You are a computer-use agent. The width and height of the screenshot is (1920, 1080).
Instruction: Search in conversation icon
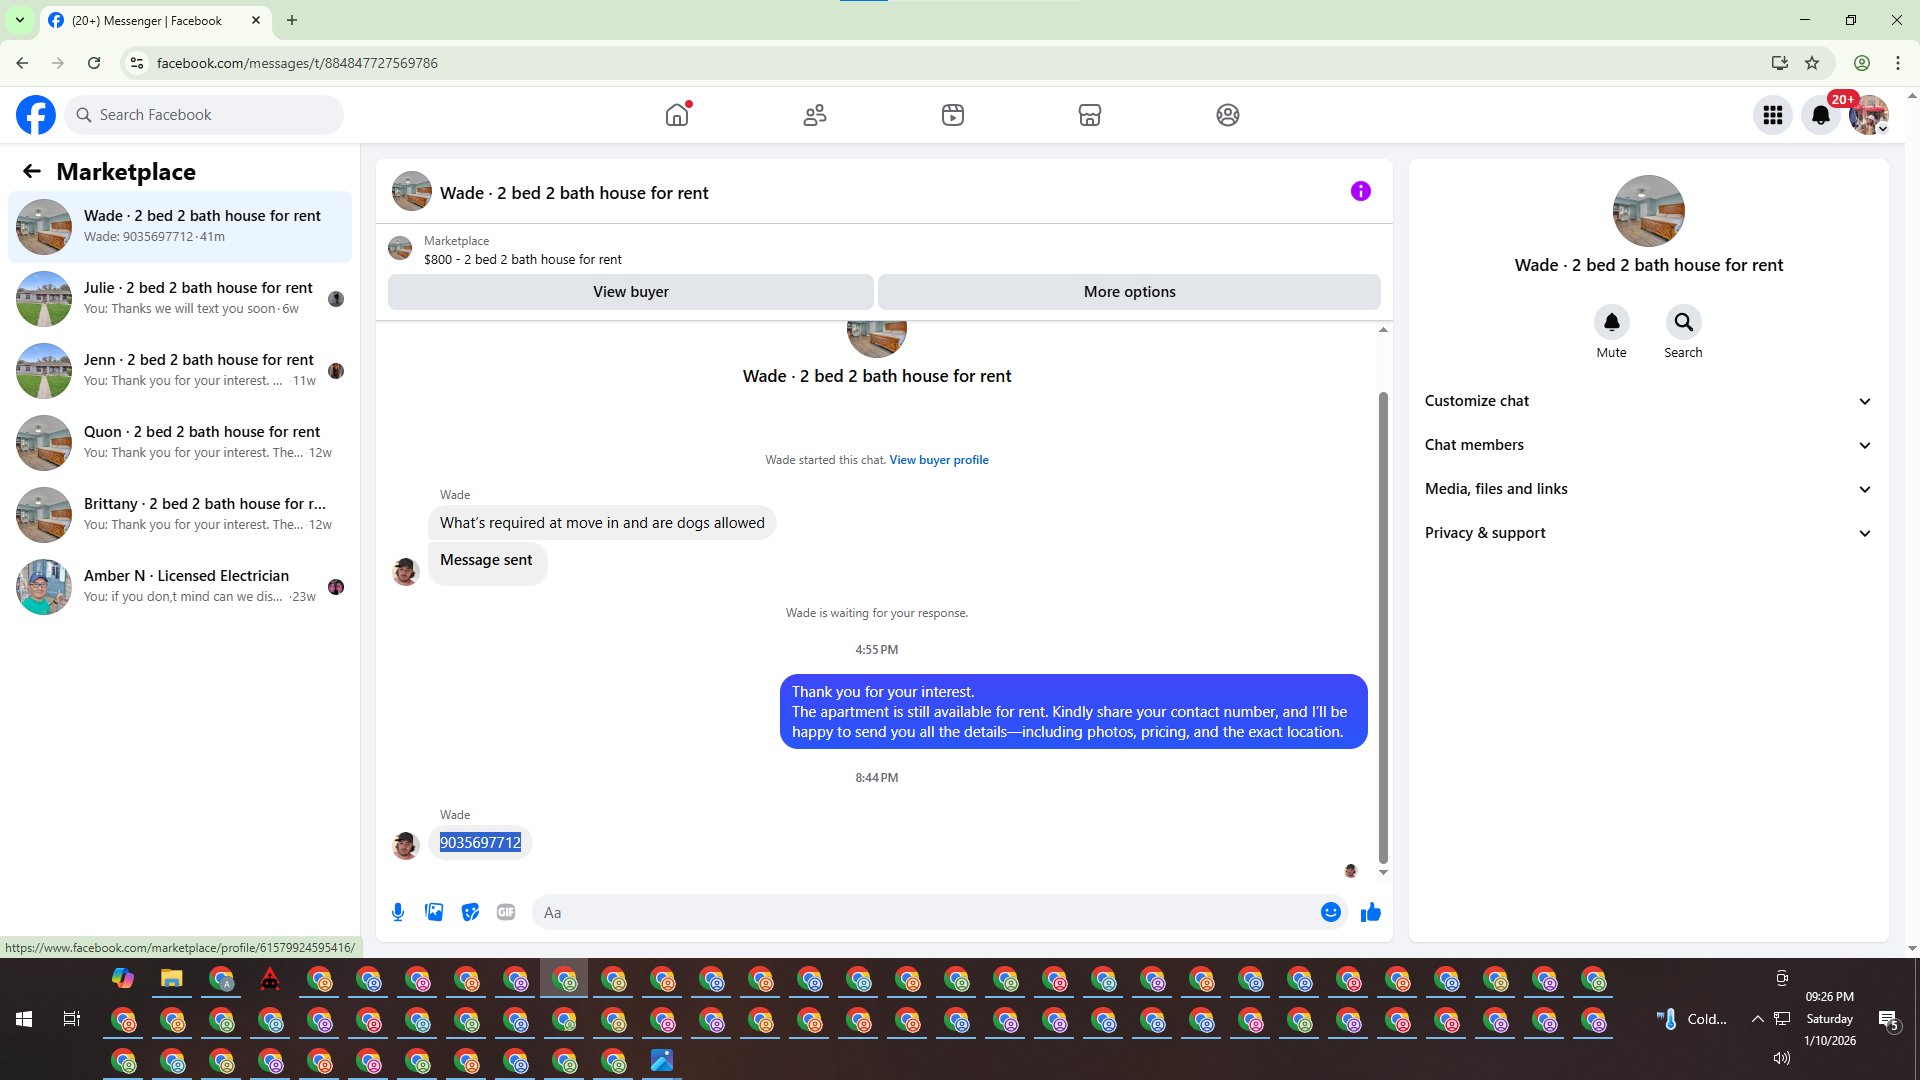click(1683, 323)
